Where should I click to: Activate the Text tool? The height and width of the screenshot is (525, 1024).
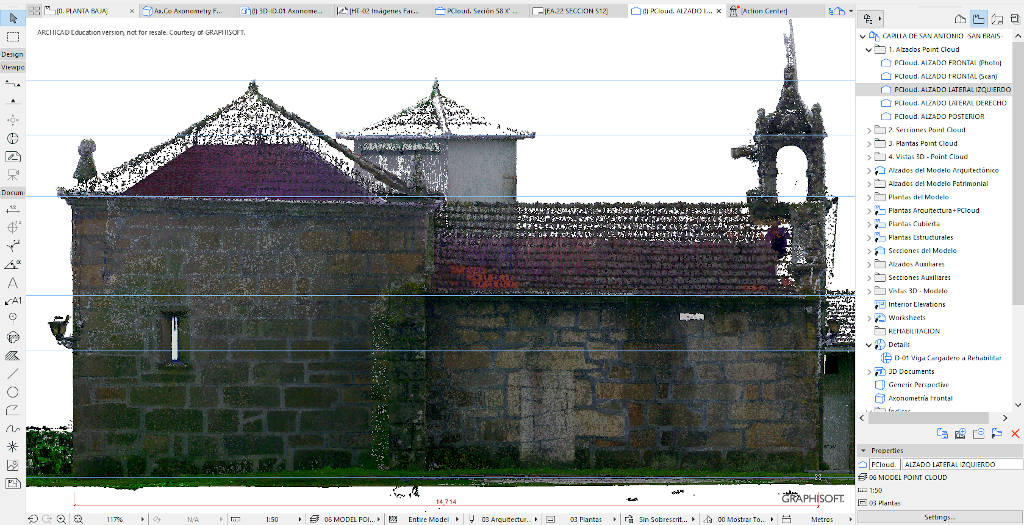point(13,283)
